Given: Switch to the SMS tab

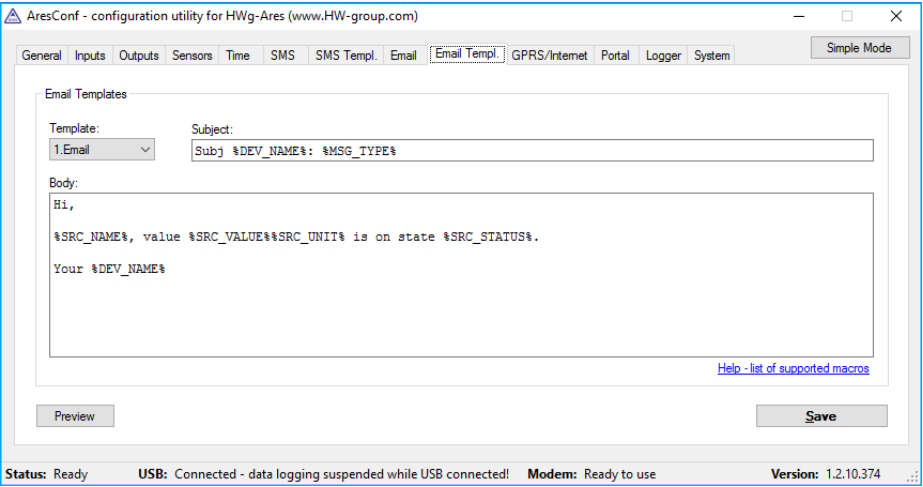Looking at the screenshot, I should 282,56.
